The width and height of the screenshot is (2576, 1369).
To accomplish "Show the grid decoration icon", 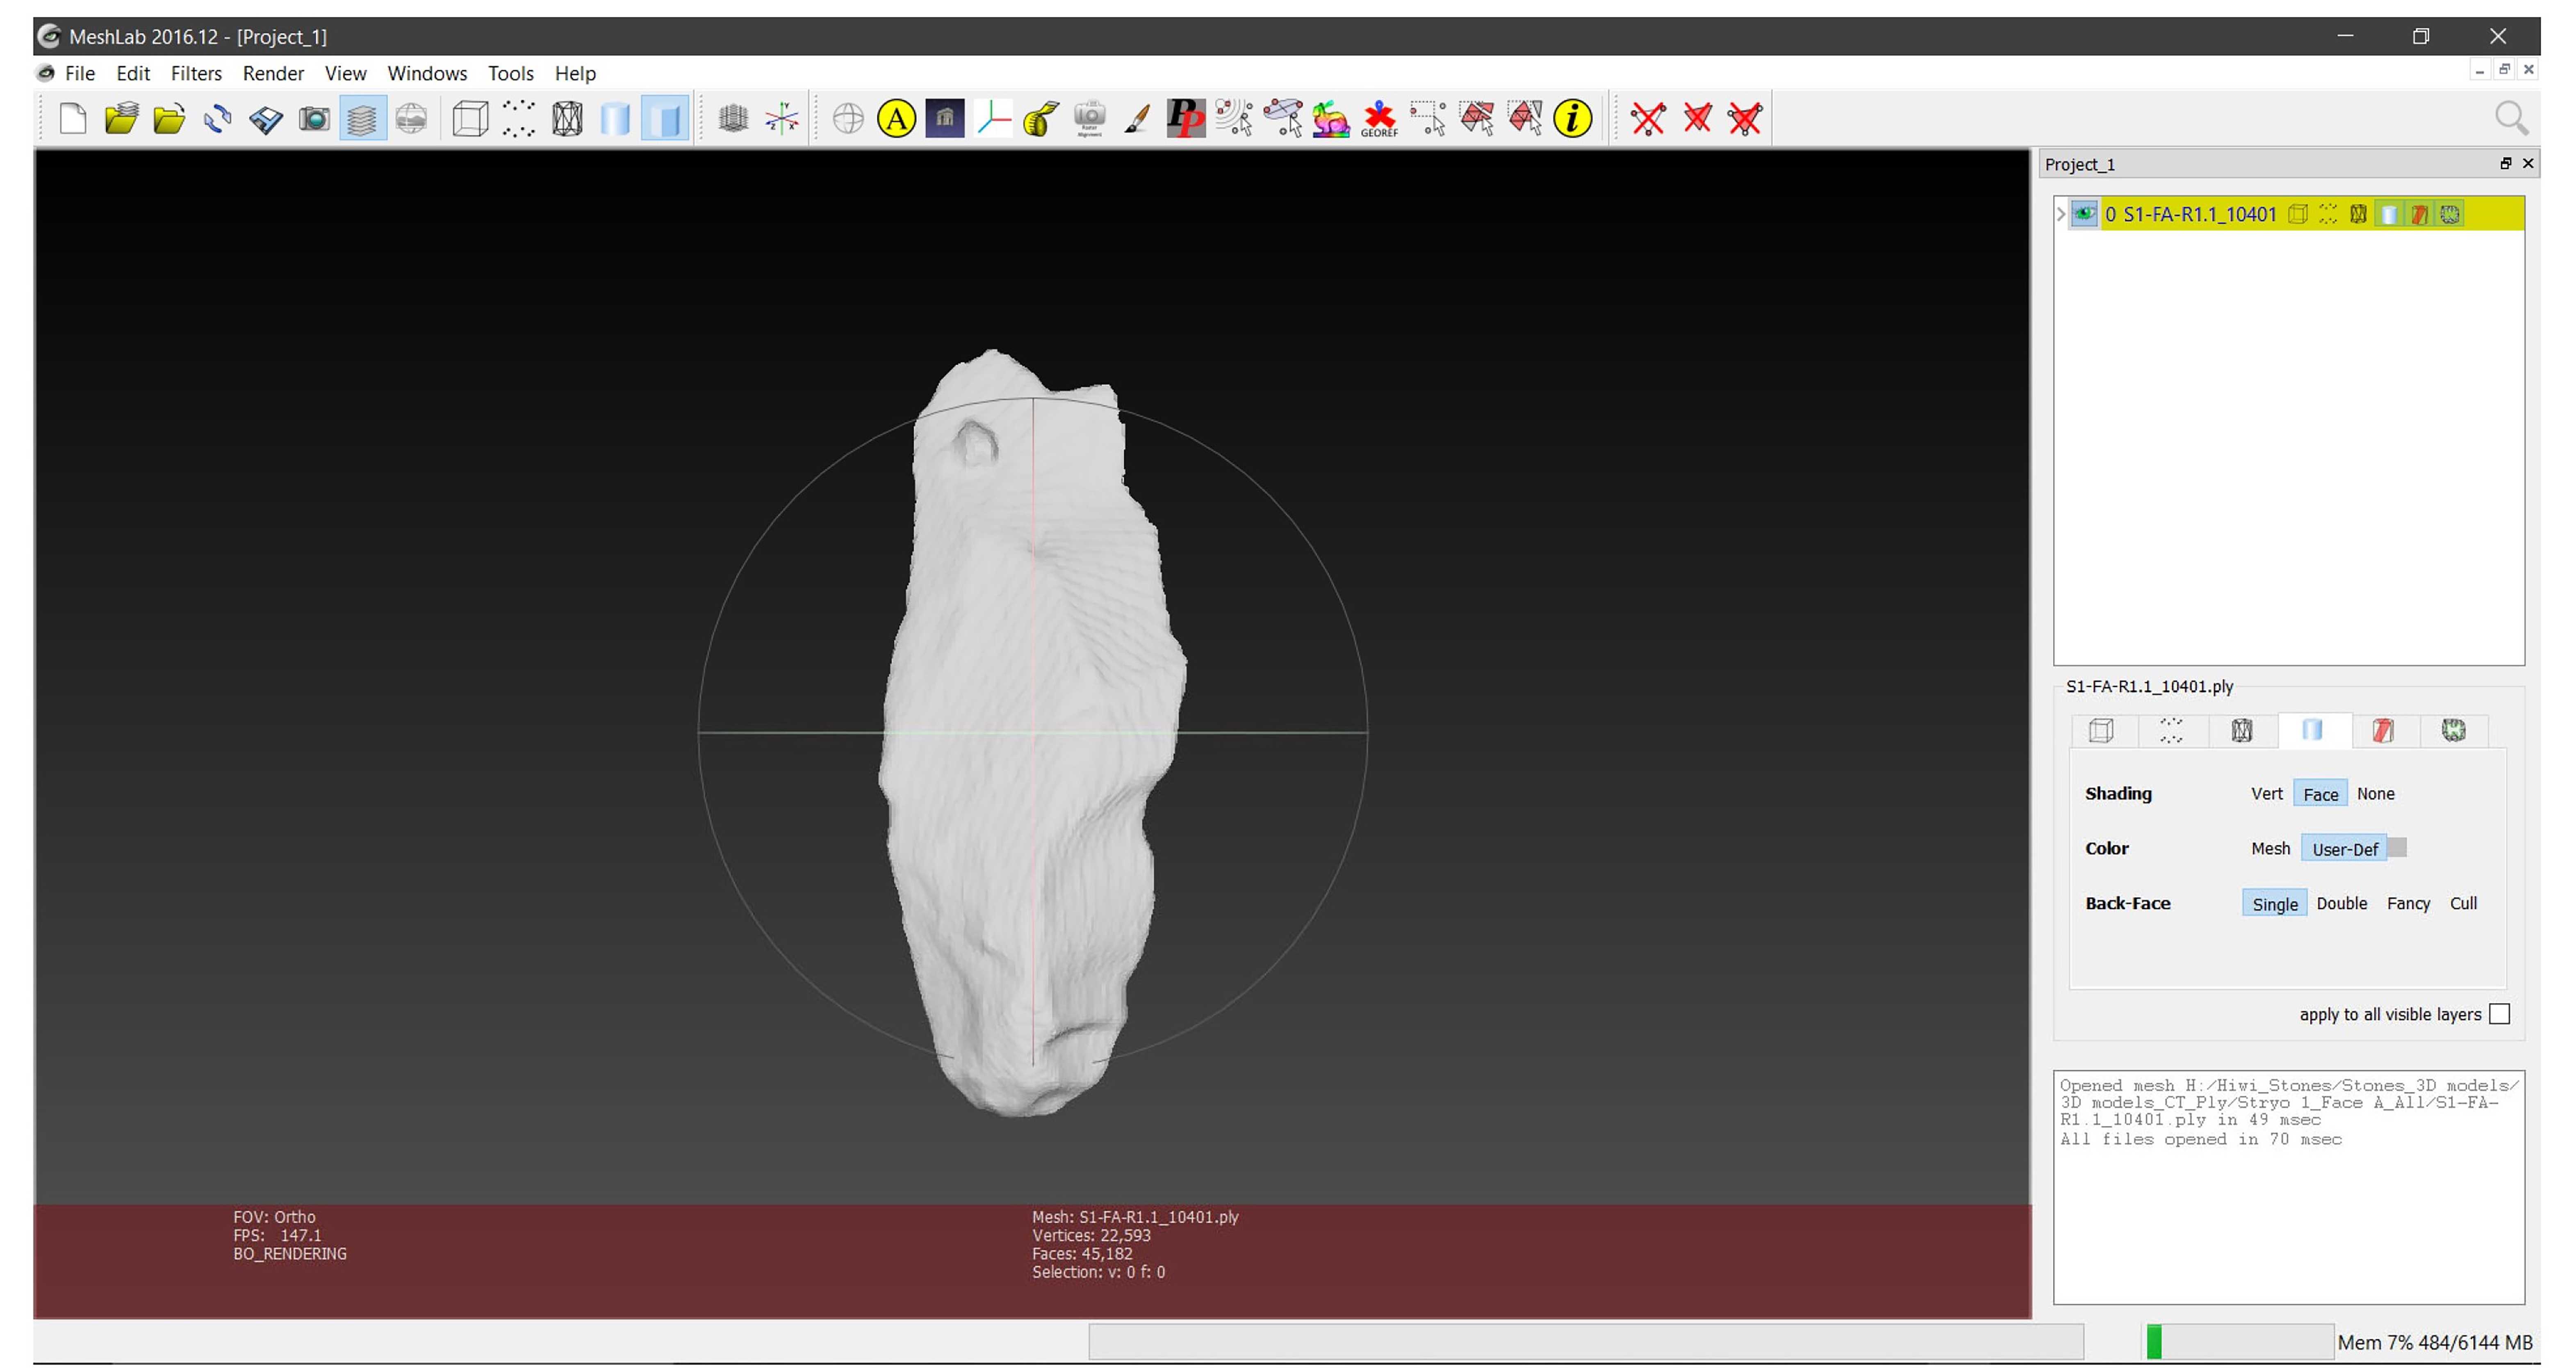I will pos(733,119).
